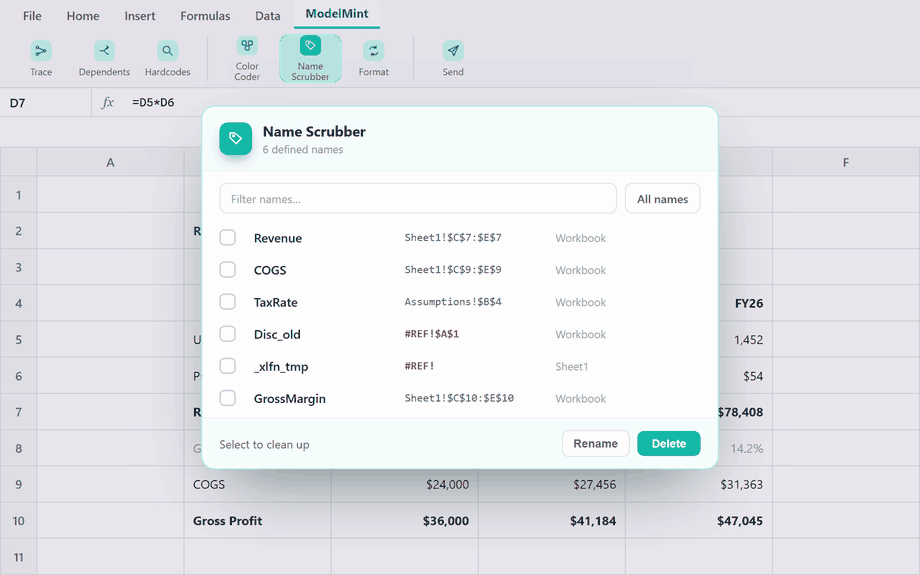Screen dimensions: 920x575
Task: Select row 9 header
Action: [x=19, y=485]
